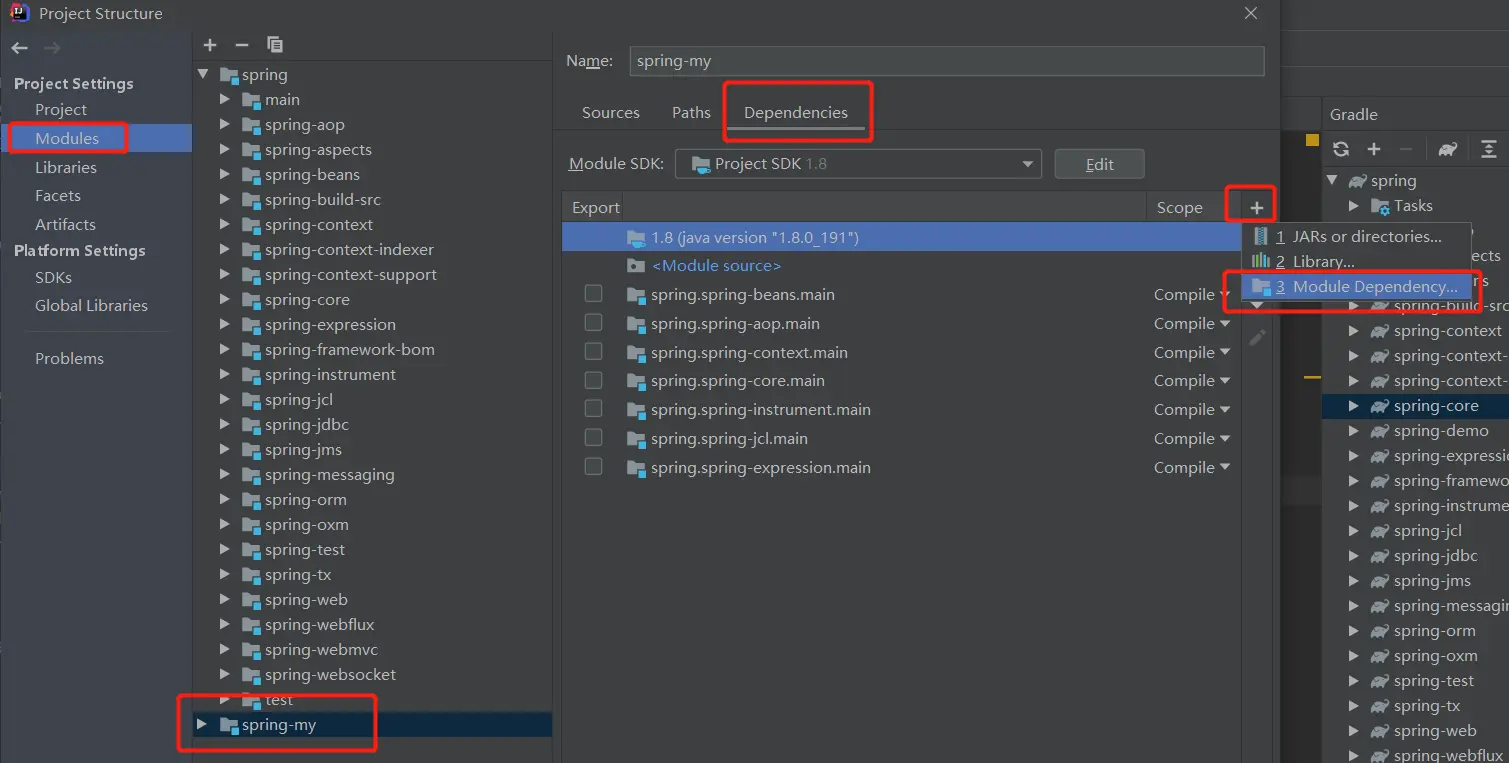The width and height of the screenshot is (1509, 763).
Task: Collapse the spring root in Gradle panel
Action: 1332,181
